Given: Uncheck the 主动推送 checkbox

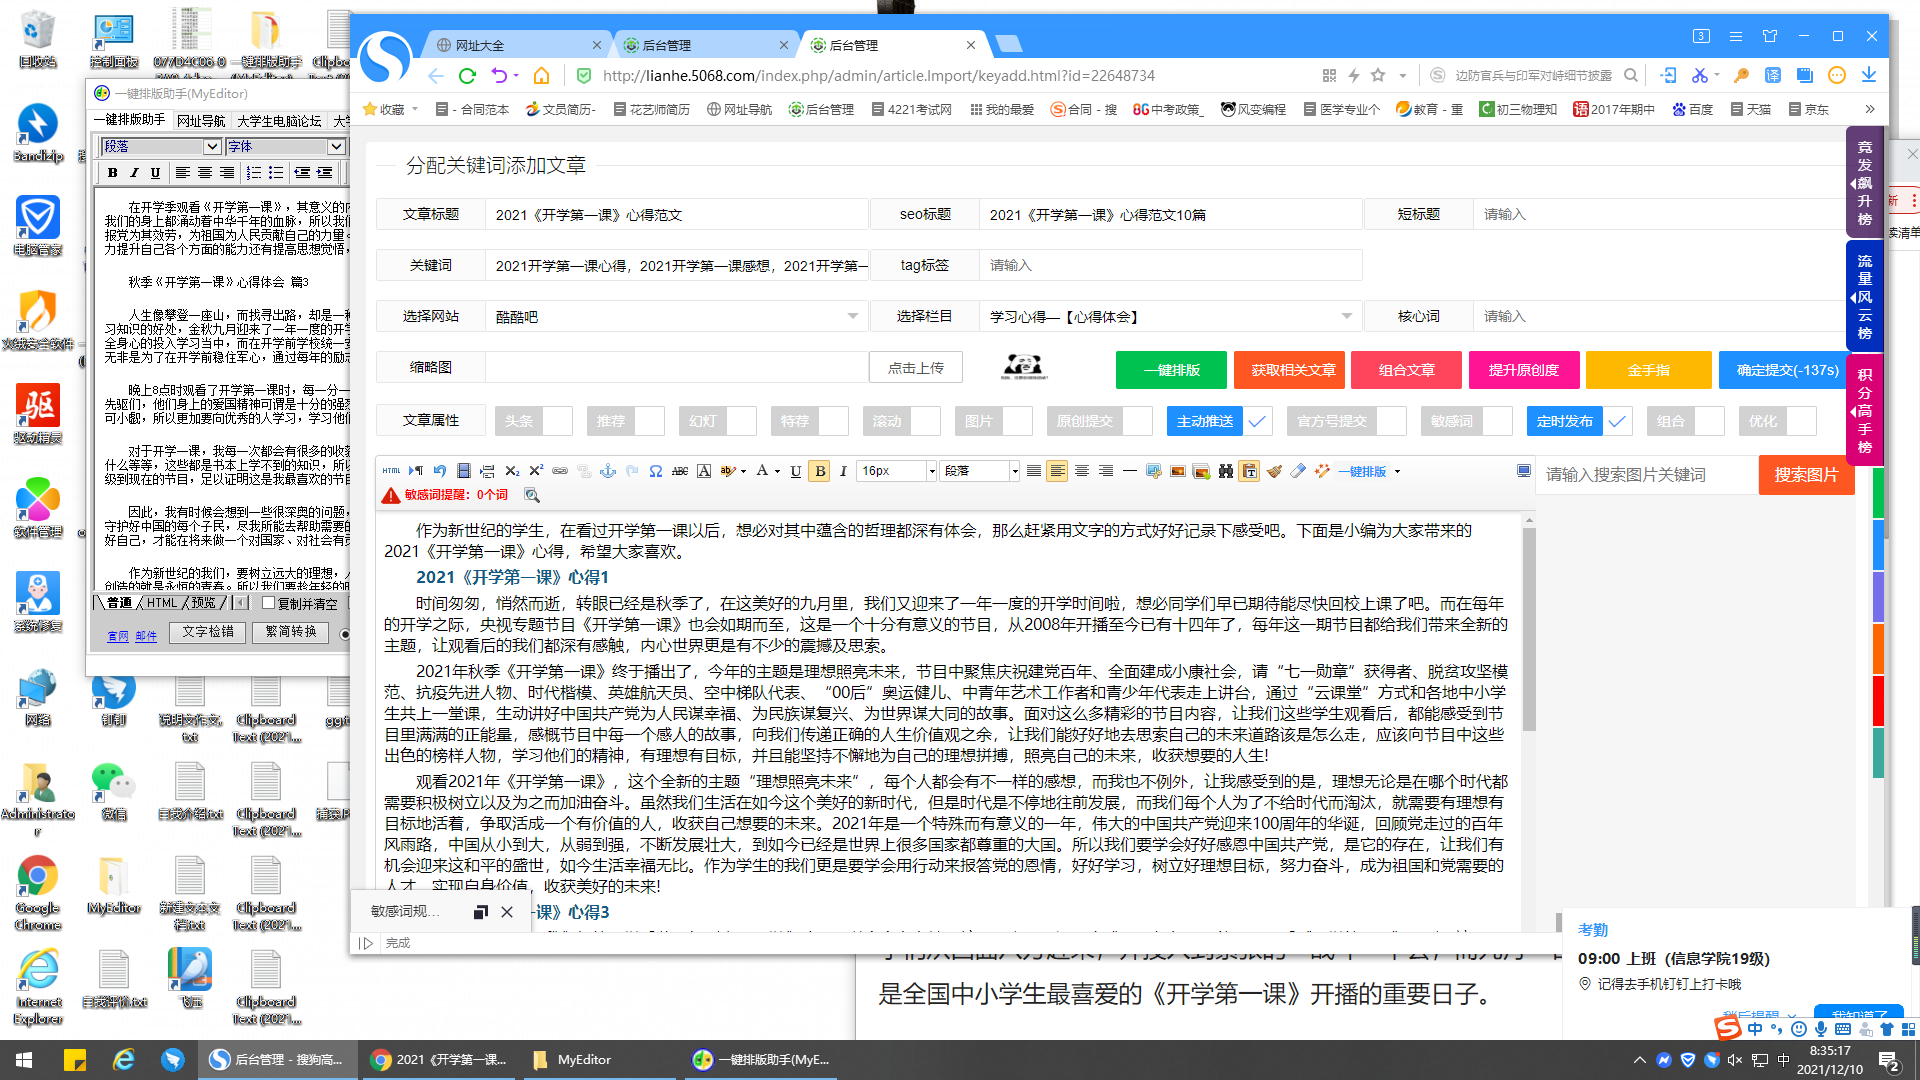Looking at the screenshot, I should [1257, 421].
